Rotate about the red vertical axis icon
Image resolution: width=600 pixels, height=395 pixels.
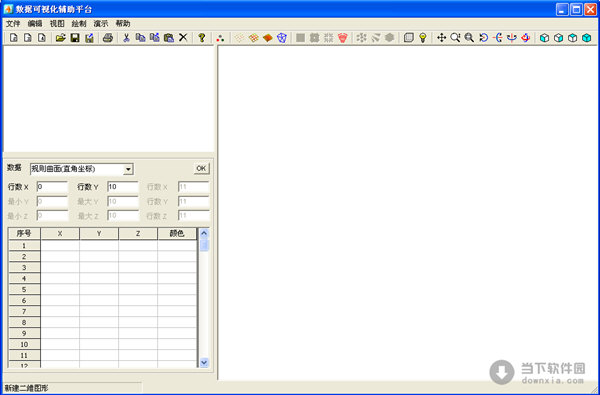point(512,38)
